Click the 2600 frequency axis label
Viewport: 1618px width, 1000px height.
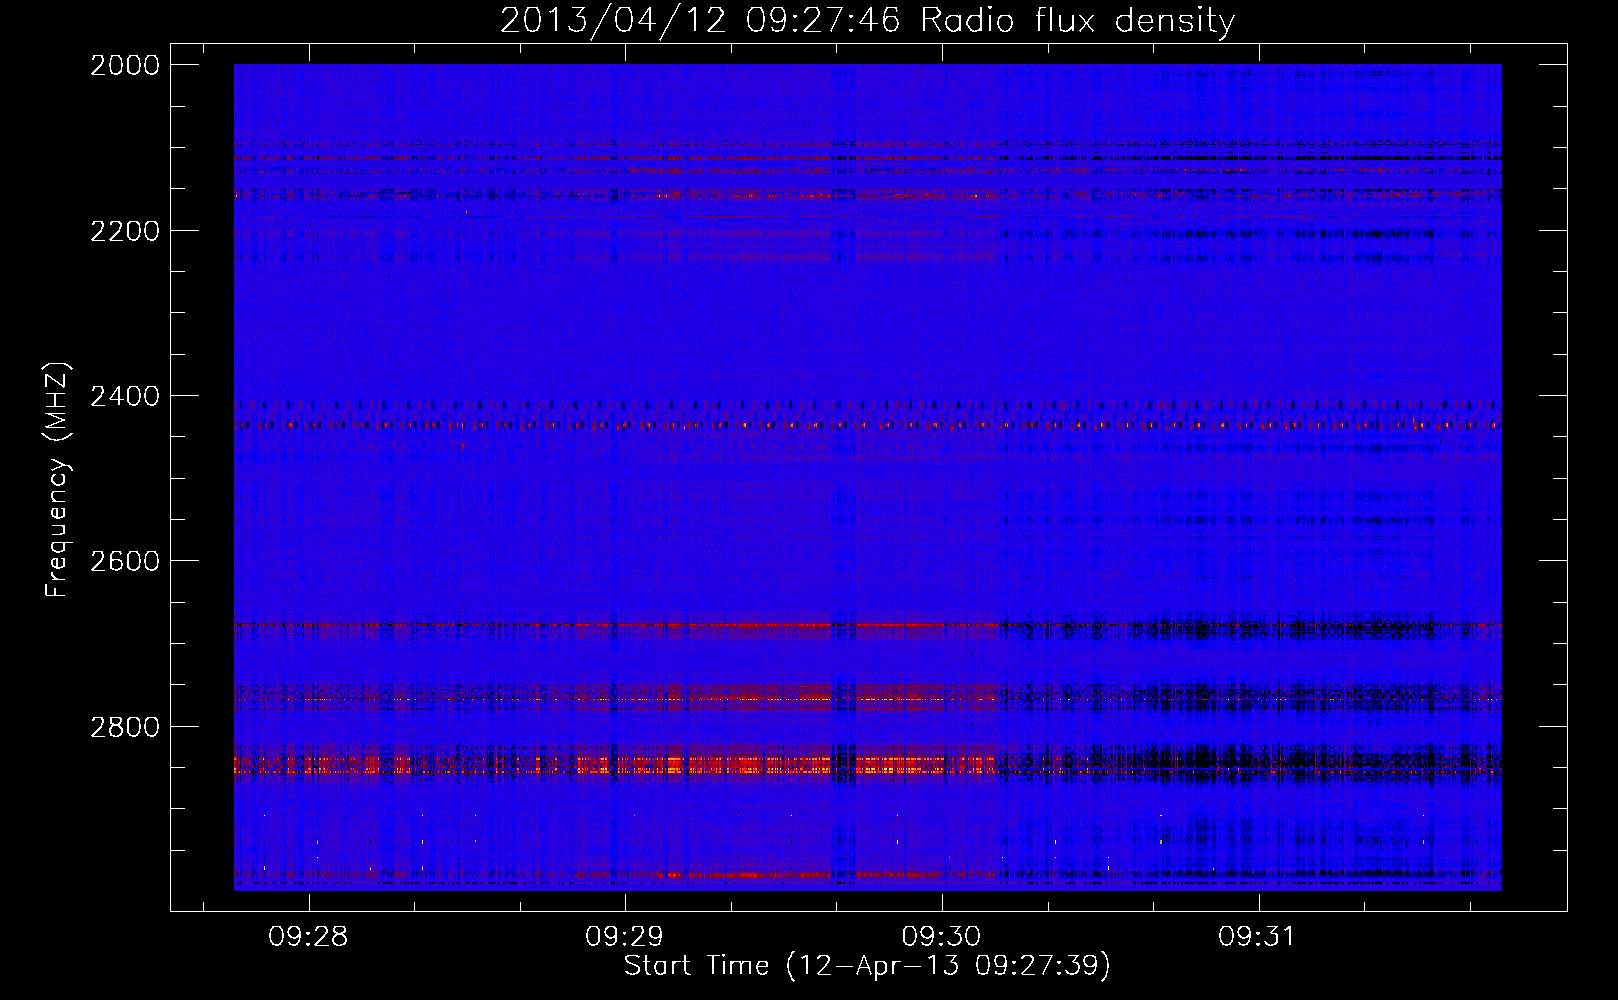click(125, 561)
